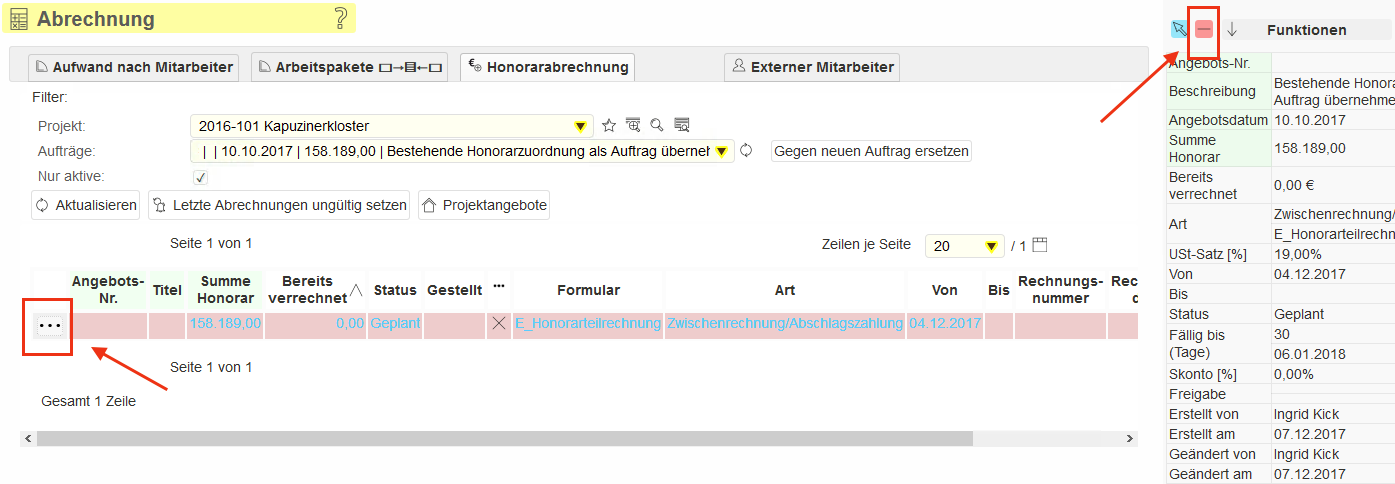Click the help question mark icon

[341, 18]
